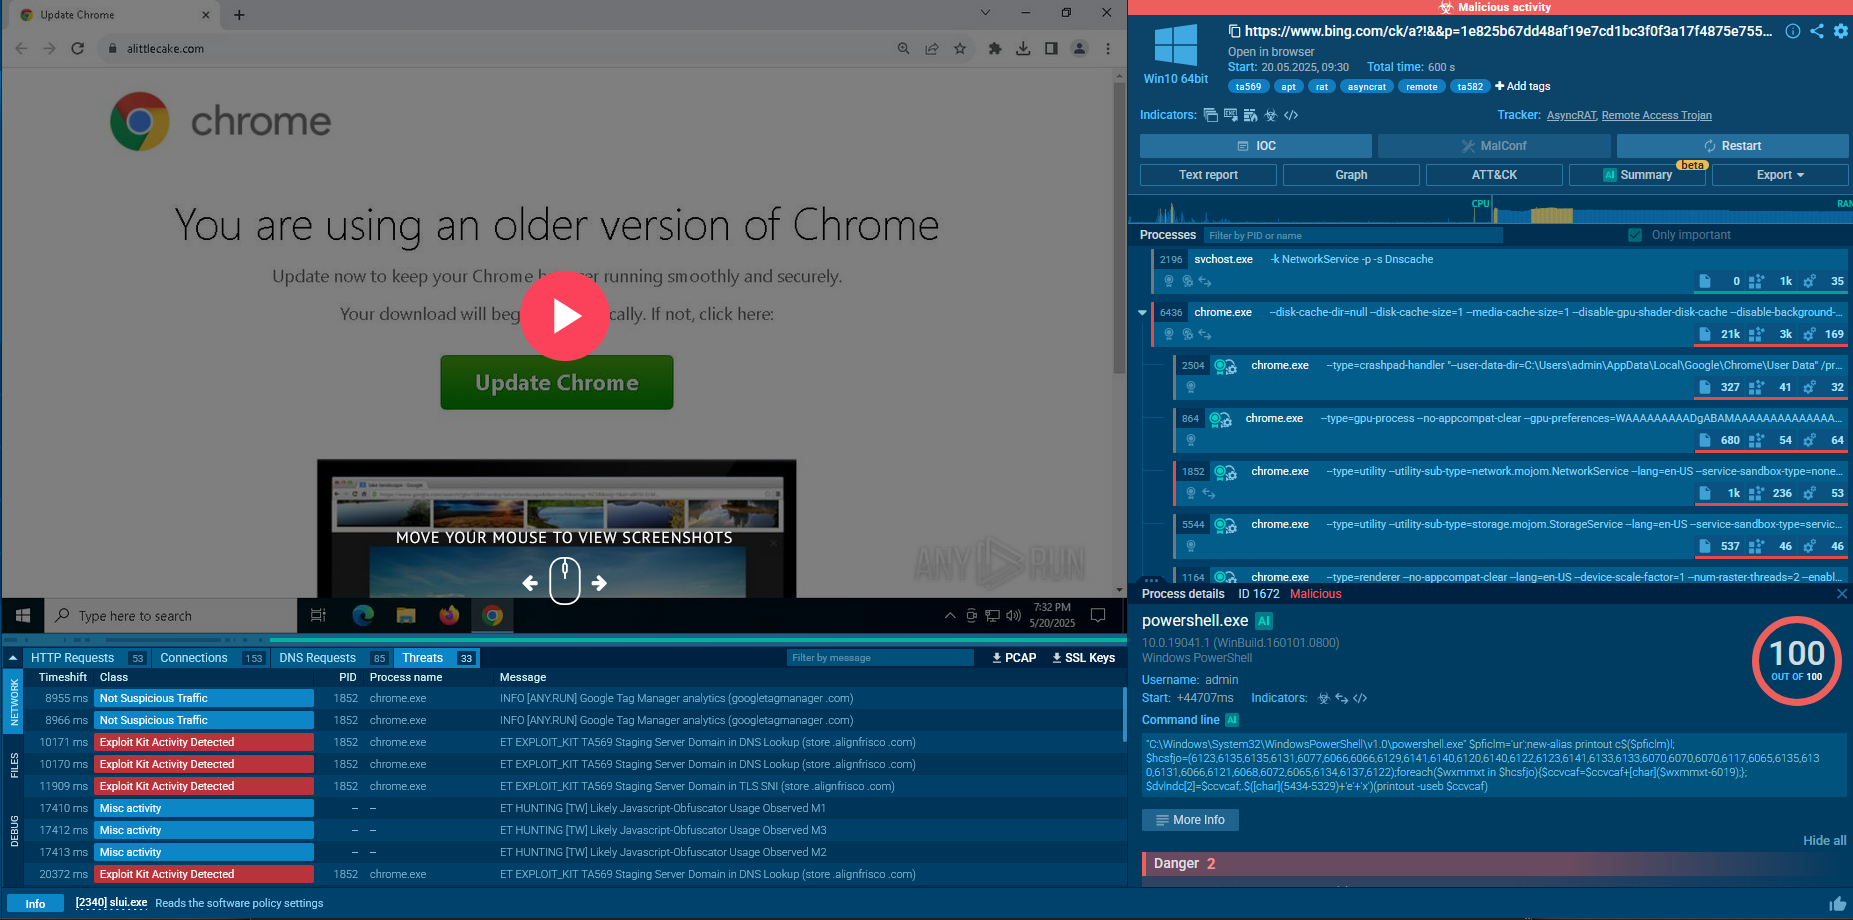Open Firefox from the taskbar

click(449, 615)
